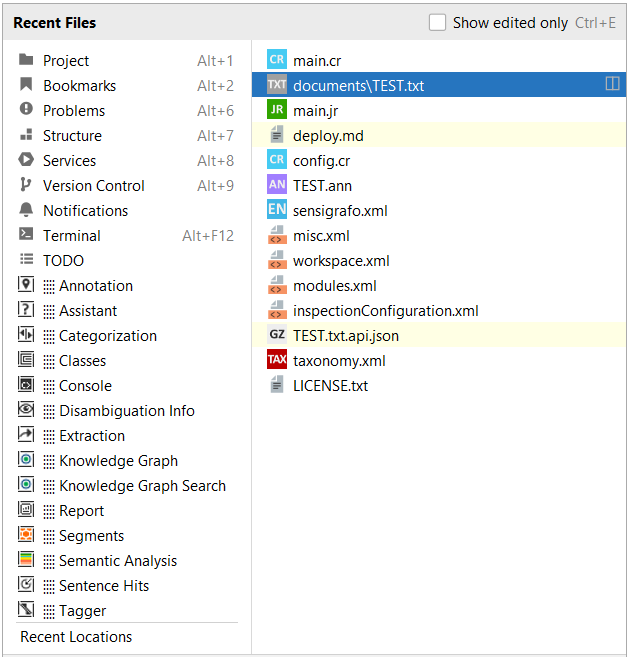Enable the Show edited only checkbox
The image size is (630, 657).
click(438, 23)
